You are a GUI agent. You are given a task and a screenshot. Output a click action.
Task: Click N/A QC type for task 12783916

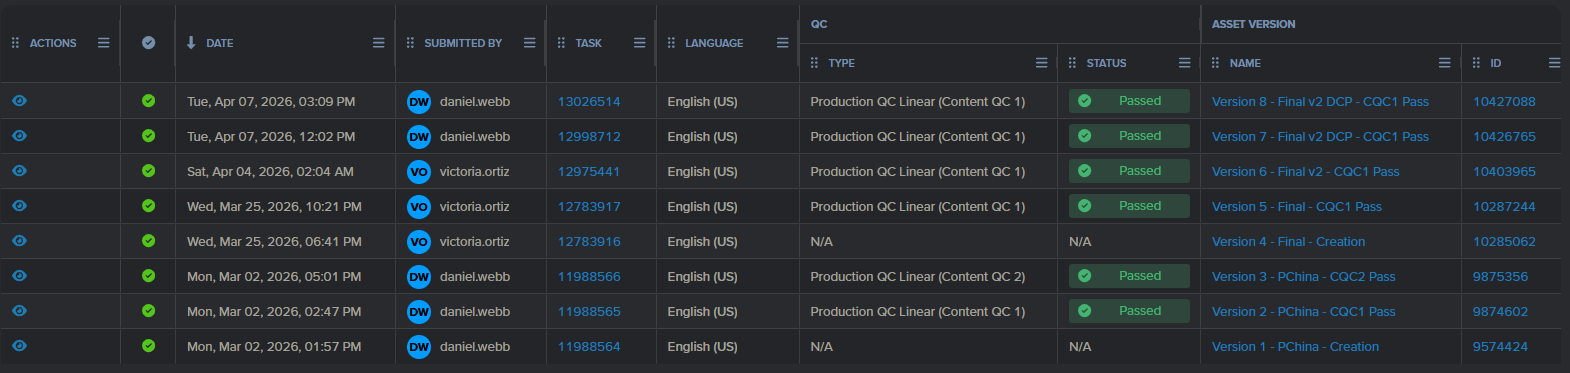pos(821,242)
